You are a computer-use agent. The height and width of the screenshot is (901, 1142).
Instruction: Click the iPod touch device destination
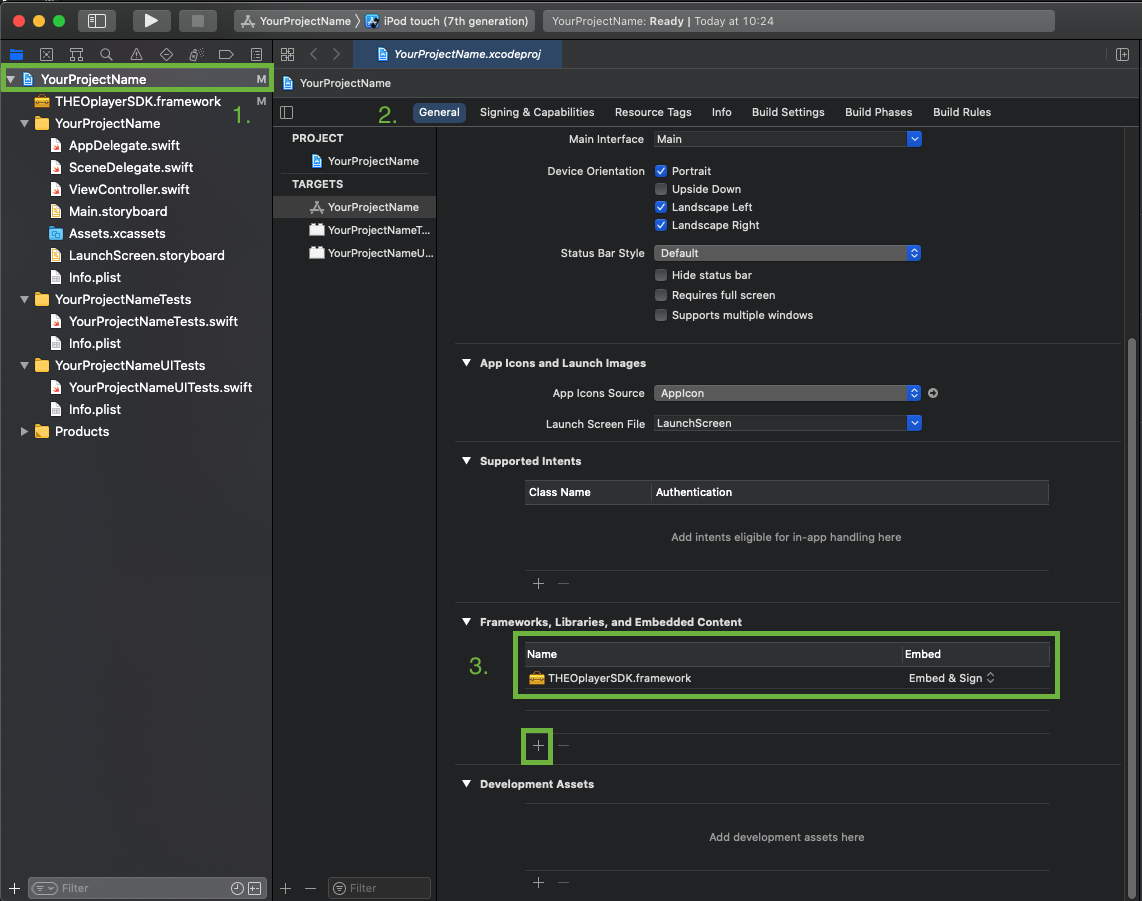pyautogui.click(x=454, y=21)
